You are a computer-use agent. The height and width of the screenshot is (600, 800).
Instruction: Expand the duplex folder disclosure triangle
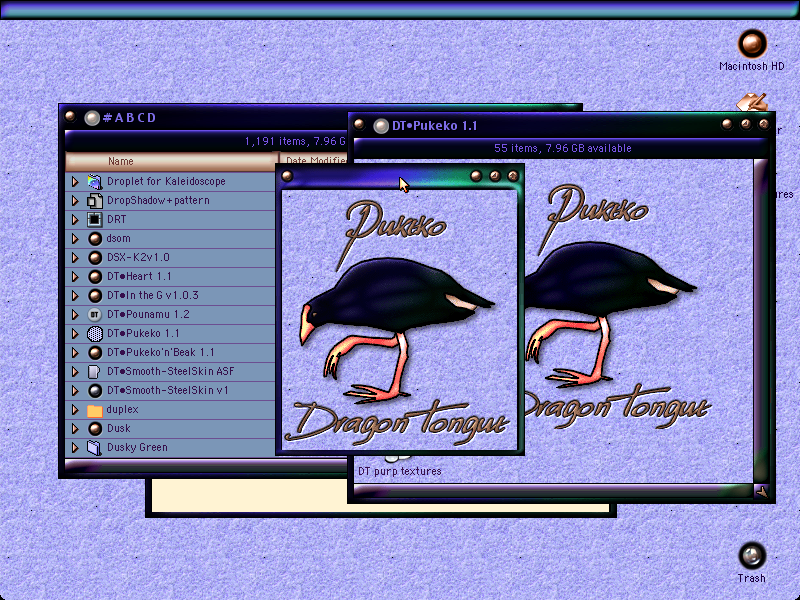pyautogui.click(x=75, y=410)
